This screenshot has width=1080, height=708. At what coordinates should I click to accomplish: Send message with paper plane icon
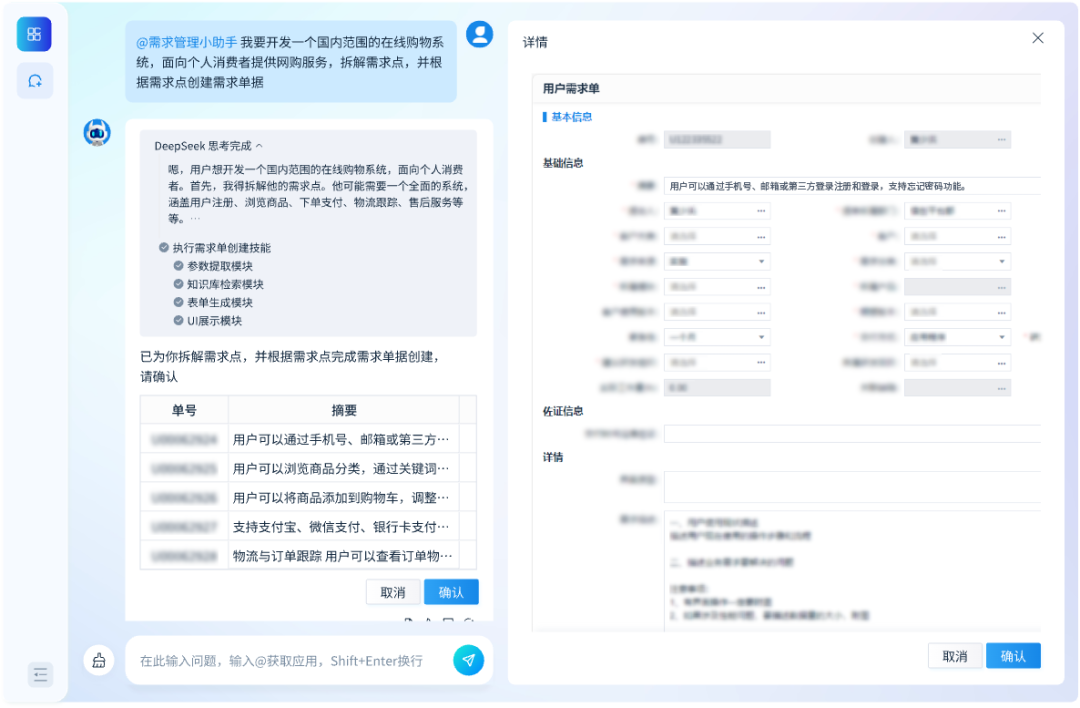coord(468,660)
